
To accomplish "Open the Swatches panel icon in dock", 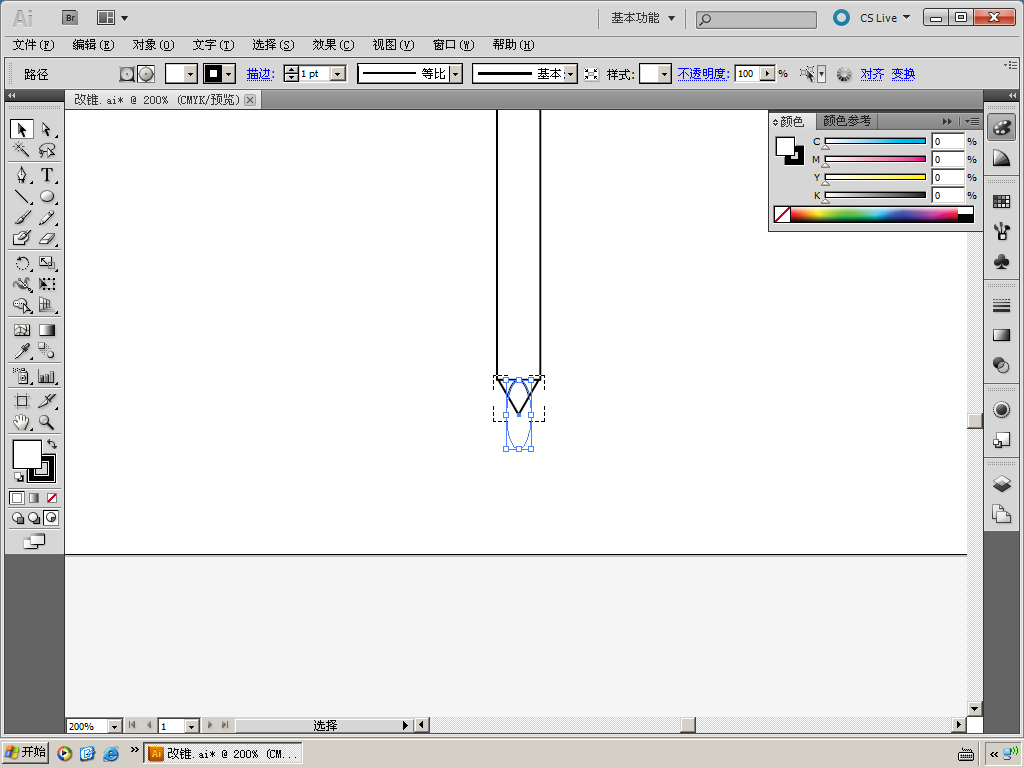I will point(1001,201).
